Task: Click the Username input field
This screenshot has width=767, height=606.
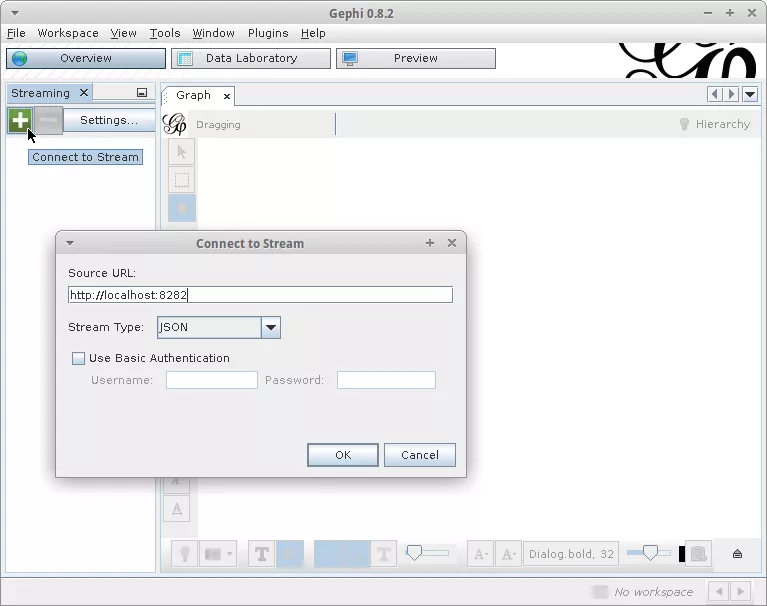Action: [x=212, y=380]
